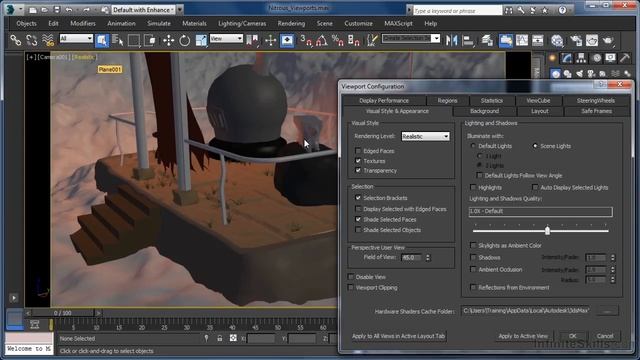640x360 pixels.
Task: Click the Mirror tool icon
Action: click(451, 40)
